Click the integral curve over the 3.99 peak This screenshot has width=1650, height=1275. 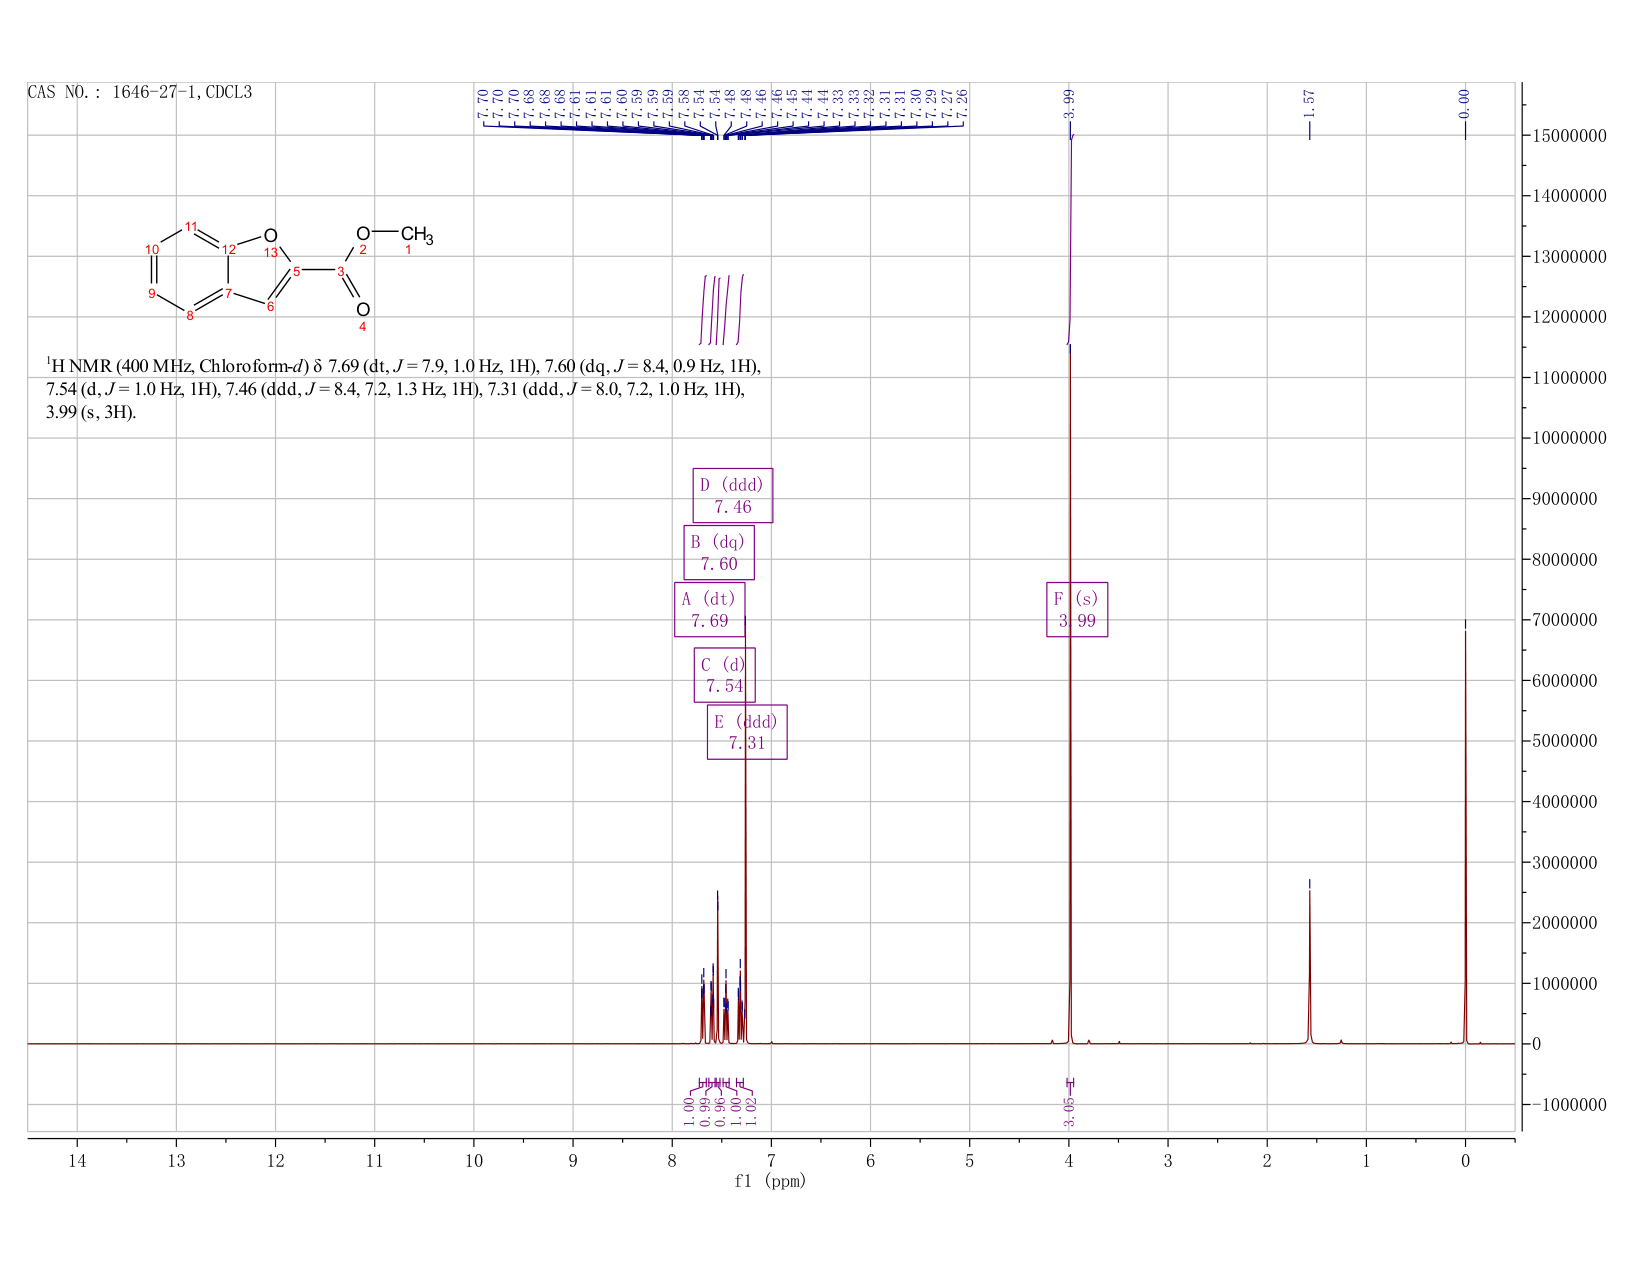(x=1070, y=240)
